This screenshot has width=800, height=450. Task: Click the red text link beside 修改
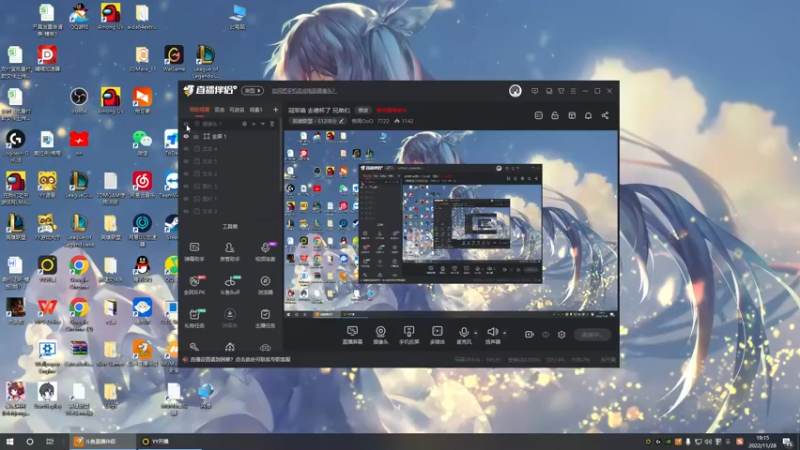pos(391,110)
